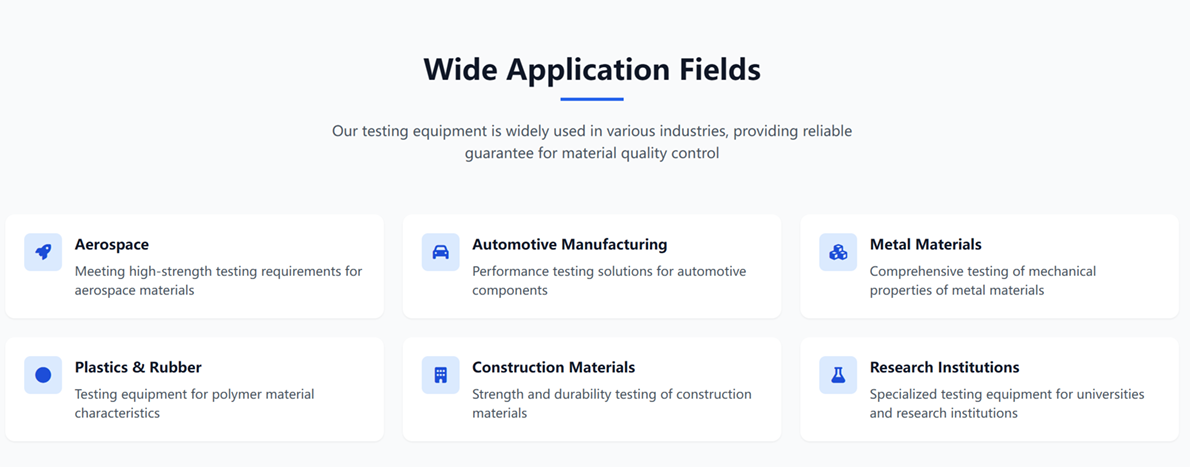Click the automotive components description text
This screenshot has height=467, width=1190.
click(609, 280)
